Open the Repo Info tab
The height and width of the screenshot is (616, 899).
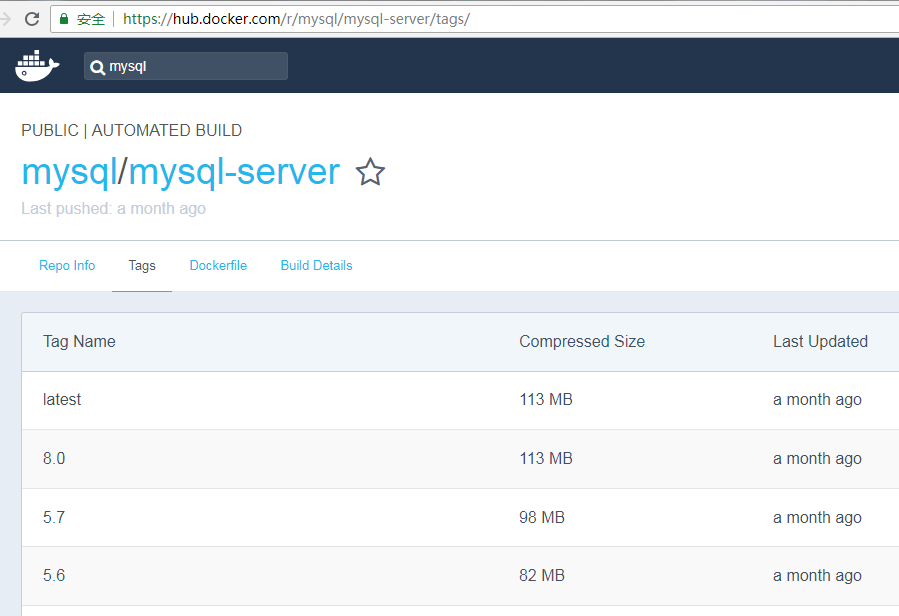67,265
